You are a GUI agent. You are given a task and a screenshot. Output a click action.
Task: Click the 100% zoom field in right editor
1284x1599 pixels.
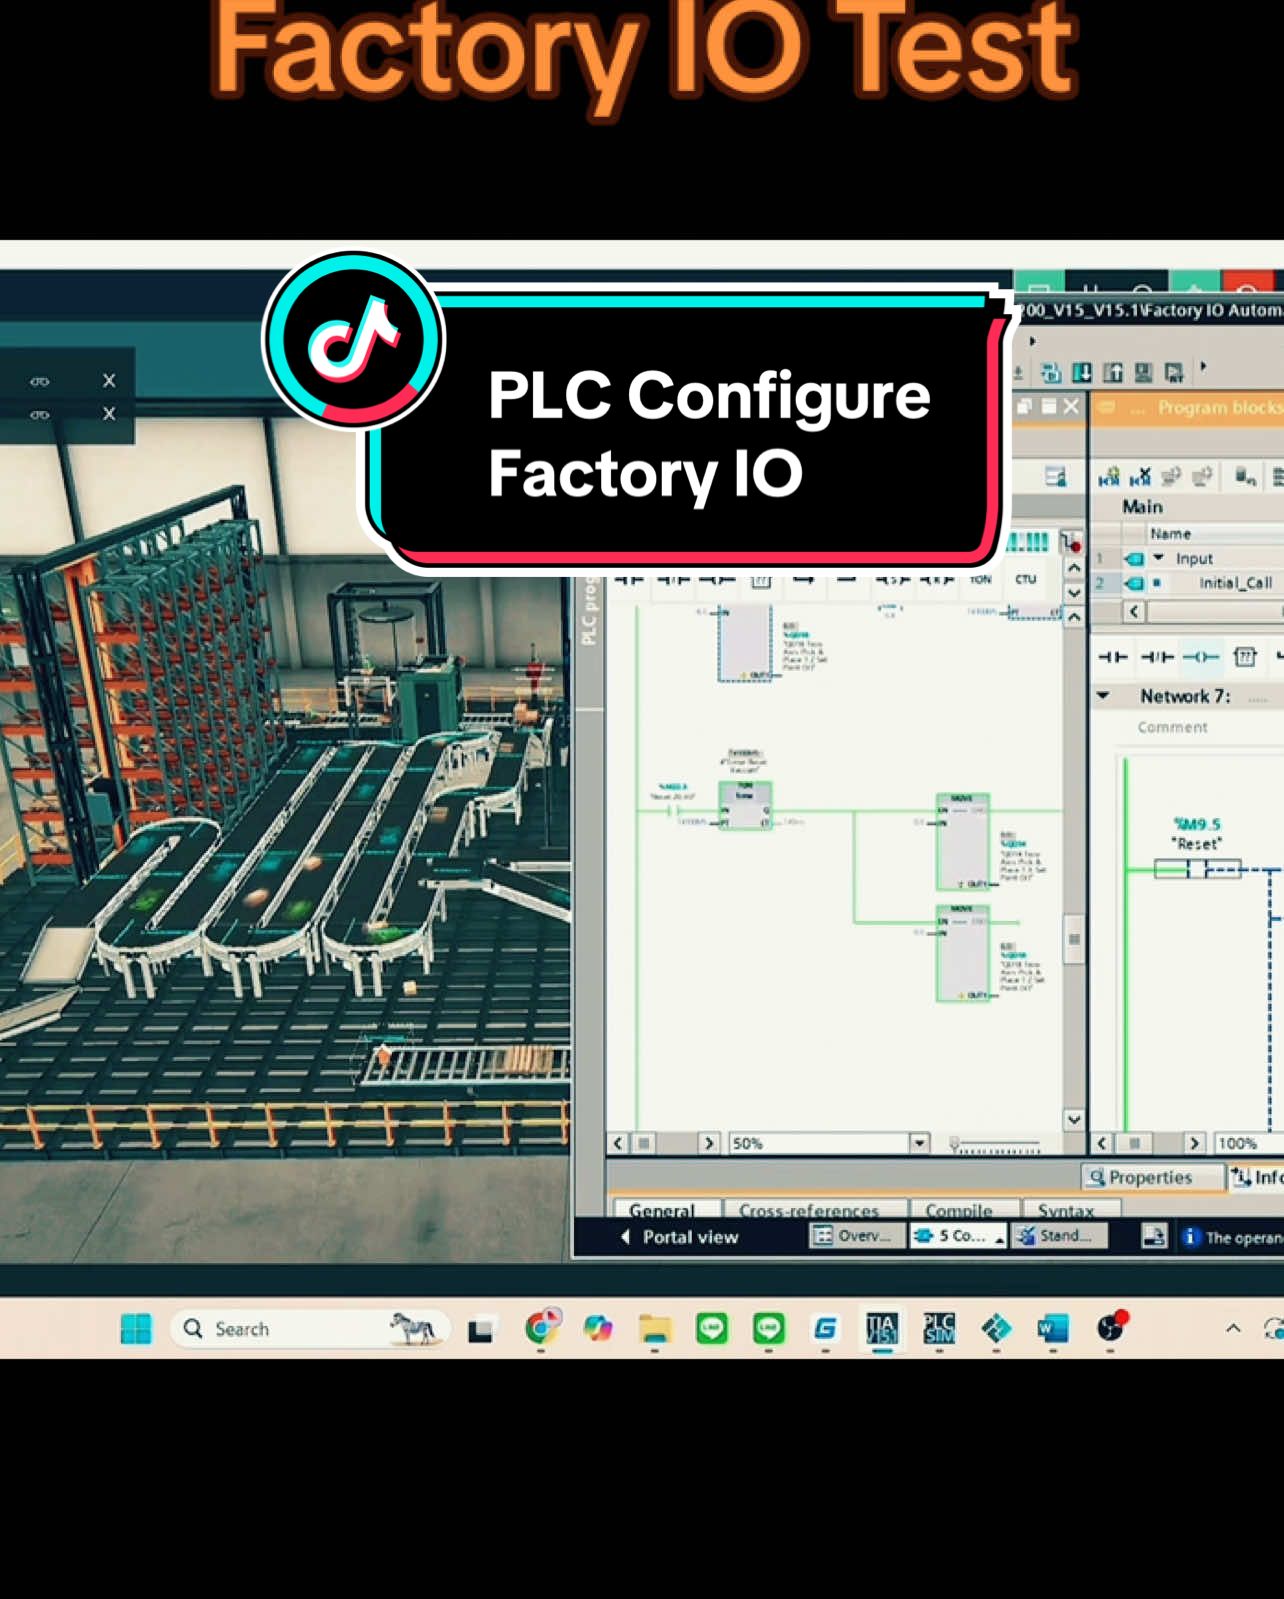pos(1247,1143)
